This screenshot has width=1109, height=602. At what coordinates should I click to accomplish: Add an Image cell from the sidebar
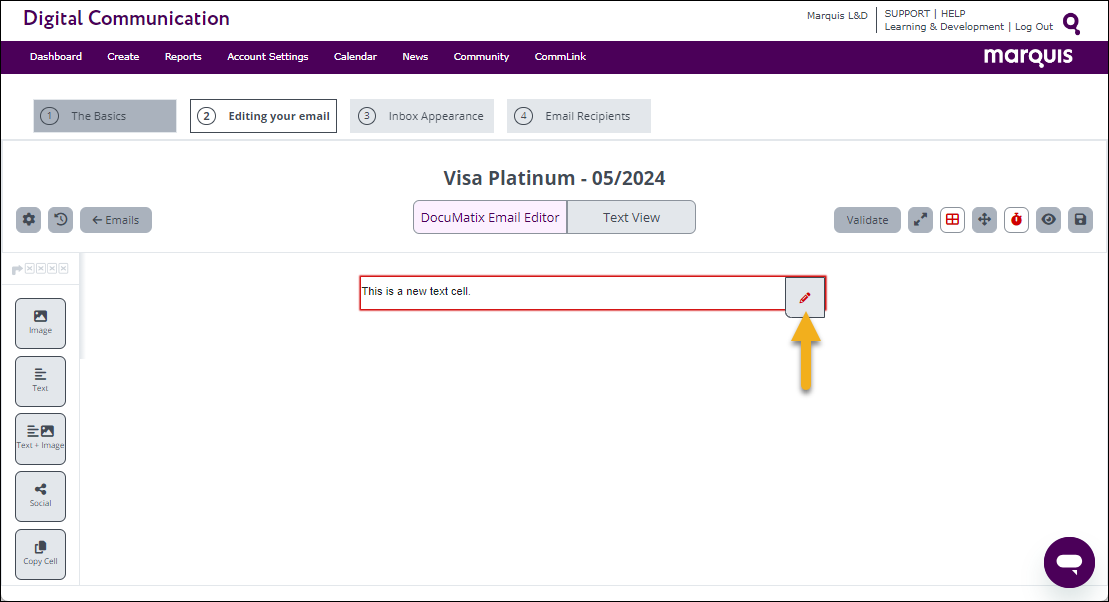tap(40, 323)
